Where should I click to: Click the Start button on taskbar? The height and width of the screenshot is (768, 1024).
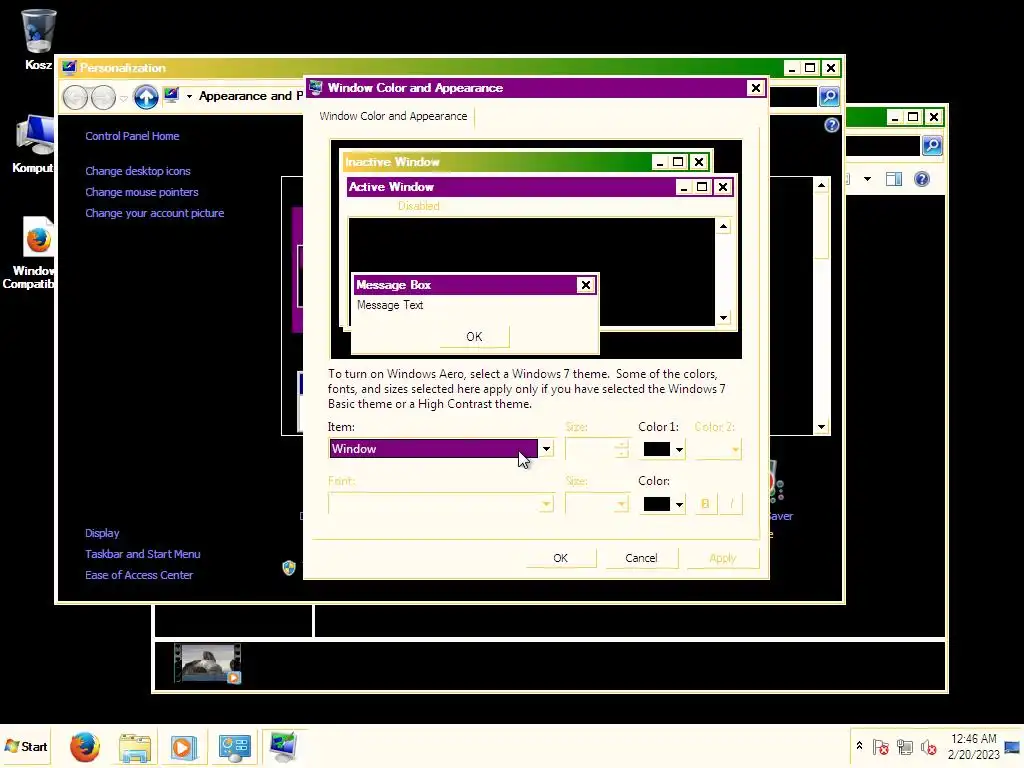(x=26, y=746)
